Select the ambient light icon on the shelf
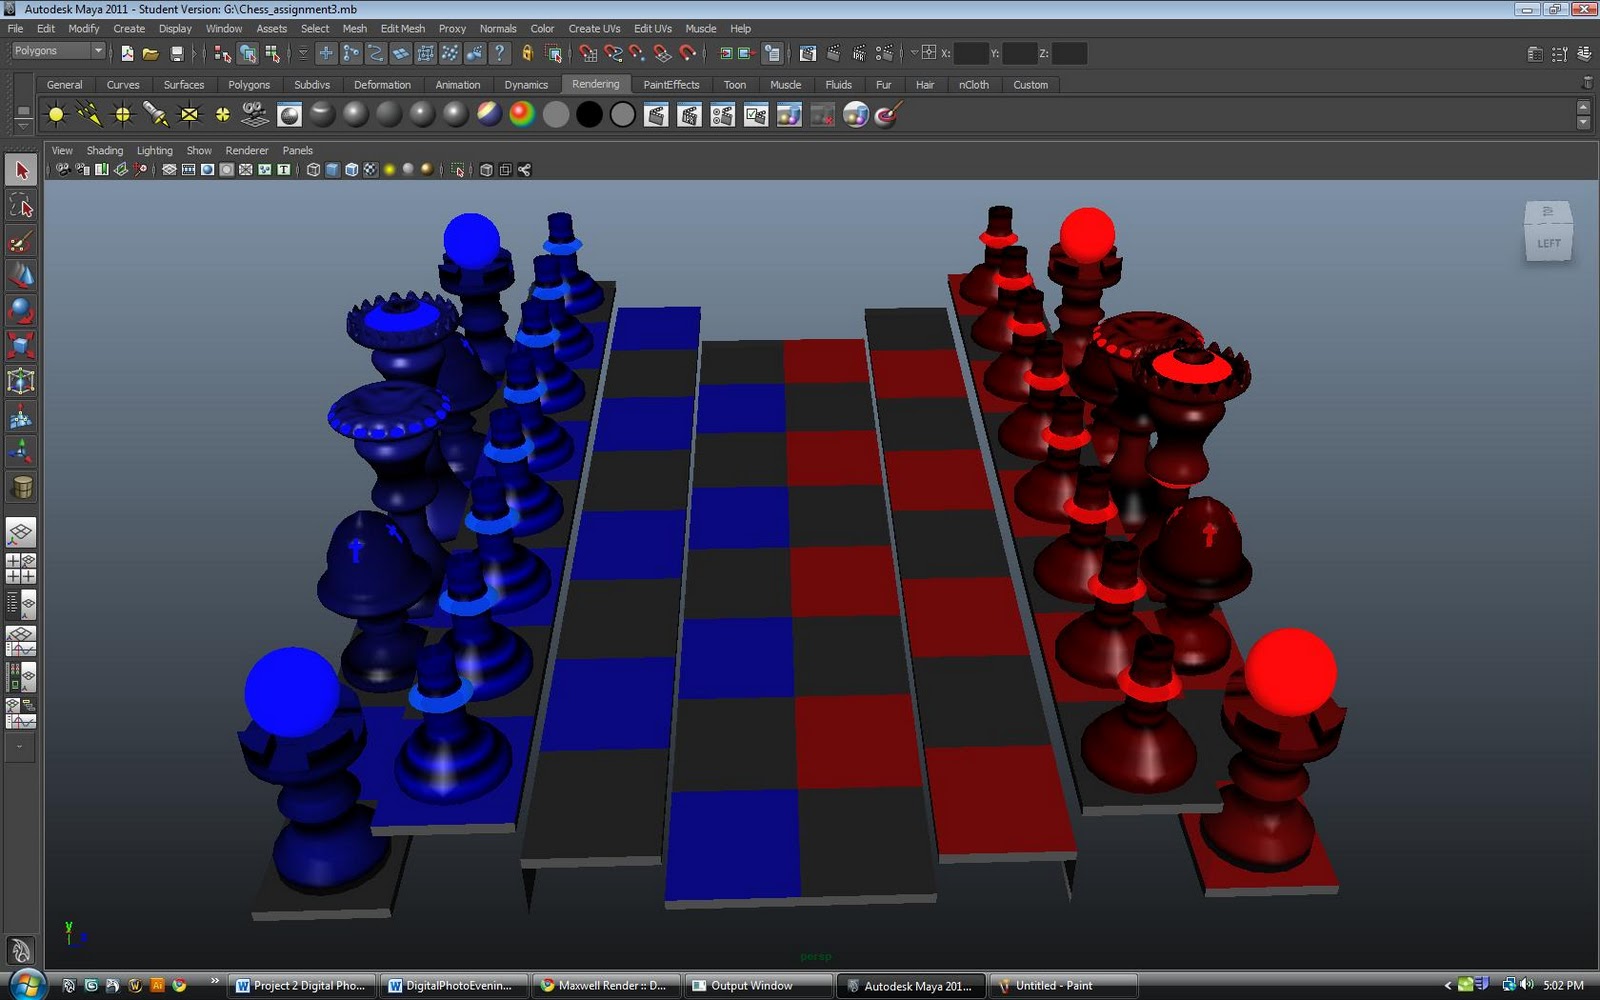This screenshot has width=1600, height=1000. point(55,116)
